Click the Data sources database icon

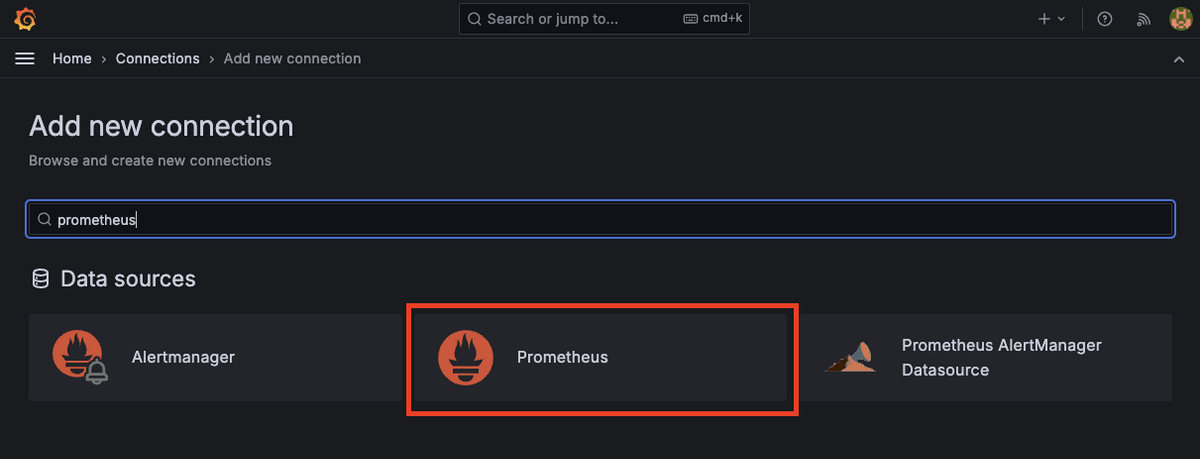[x=40, y=279]
